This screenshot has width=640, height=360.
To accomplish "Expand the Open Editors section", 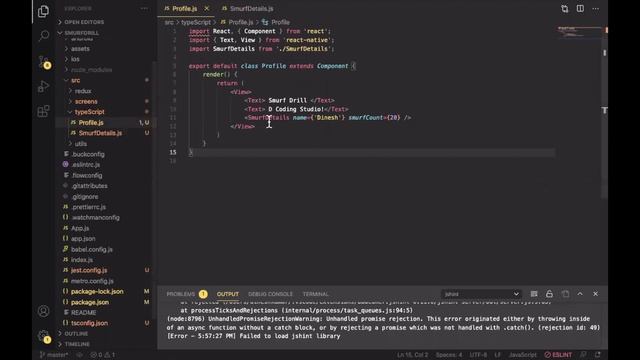I will pos(84,22).
